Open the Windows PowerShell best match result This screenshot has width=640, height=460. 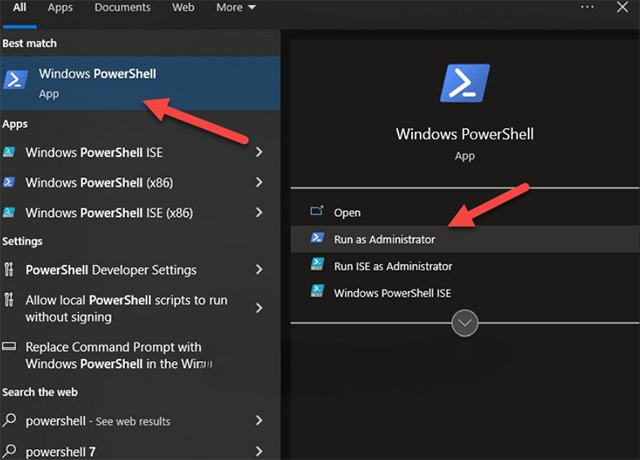[140, 83]
